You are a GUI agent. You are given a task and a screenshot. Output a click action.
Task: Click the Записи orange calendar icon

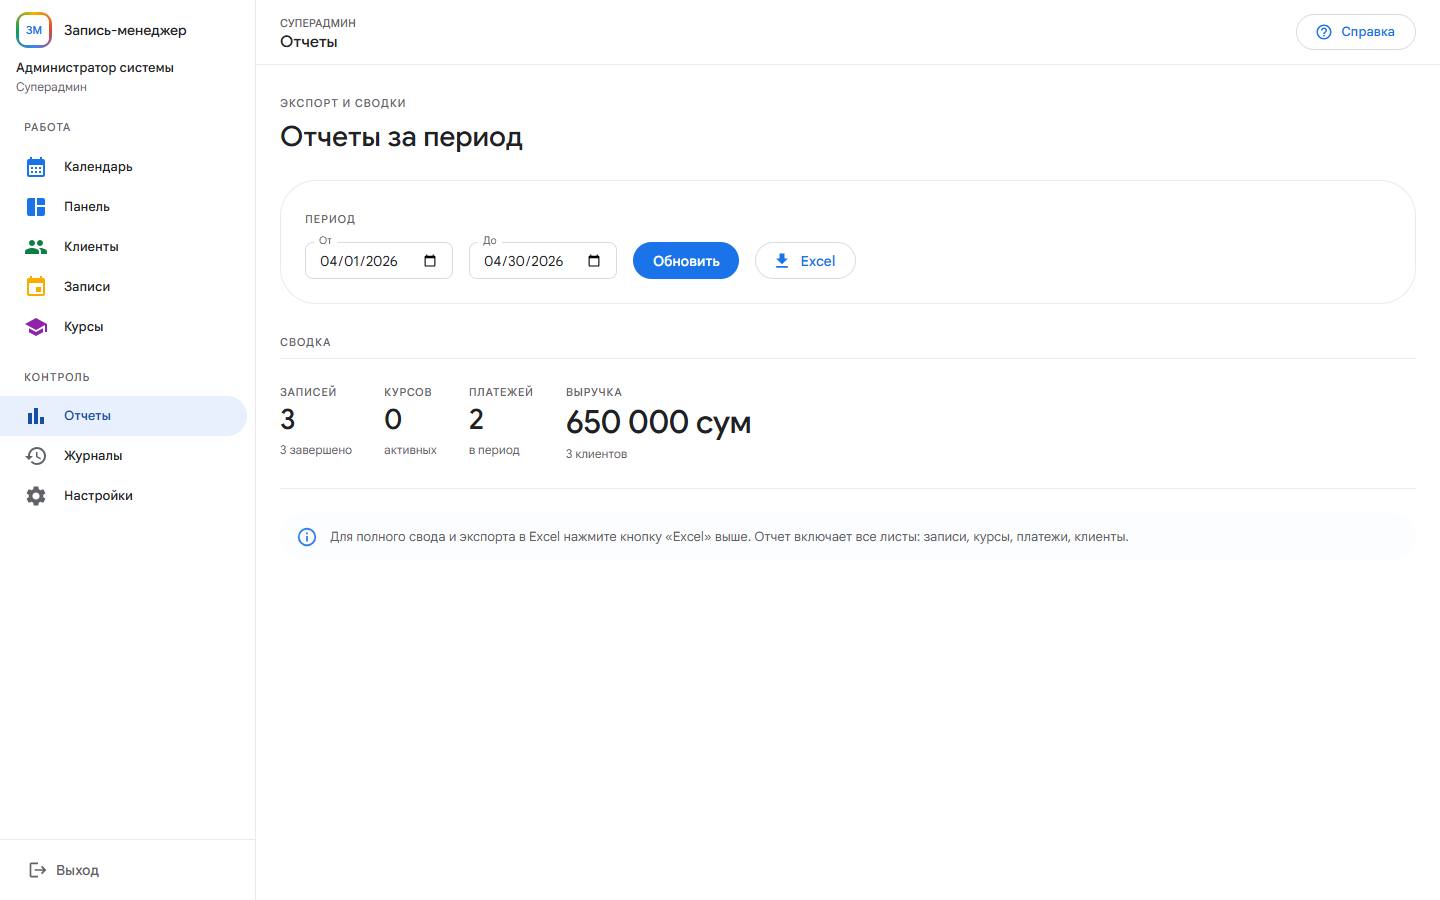[36, 287]
